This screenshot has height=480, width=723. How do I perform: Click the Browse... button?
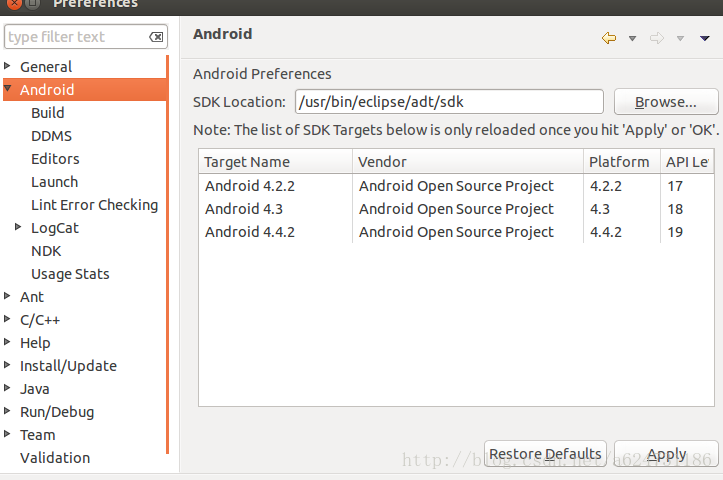click(666, 102)
